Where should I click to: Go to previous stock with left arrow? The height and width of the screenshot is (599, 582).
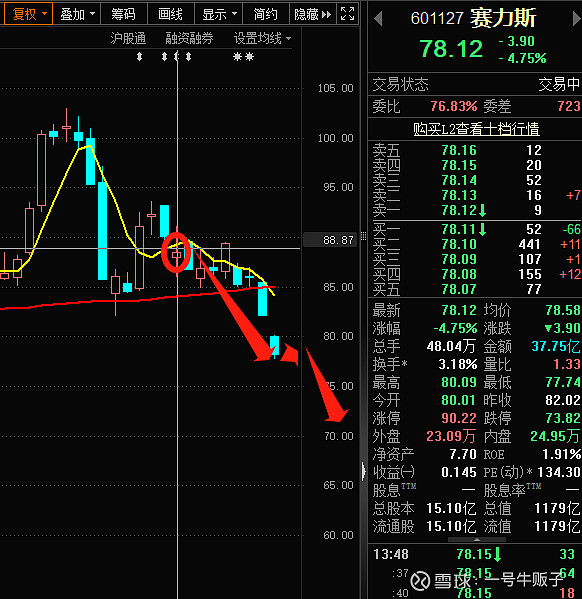378,18
